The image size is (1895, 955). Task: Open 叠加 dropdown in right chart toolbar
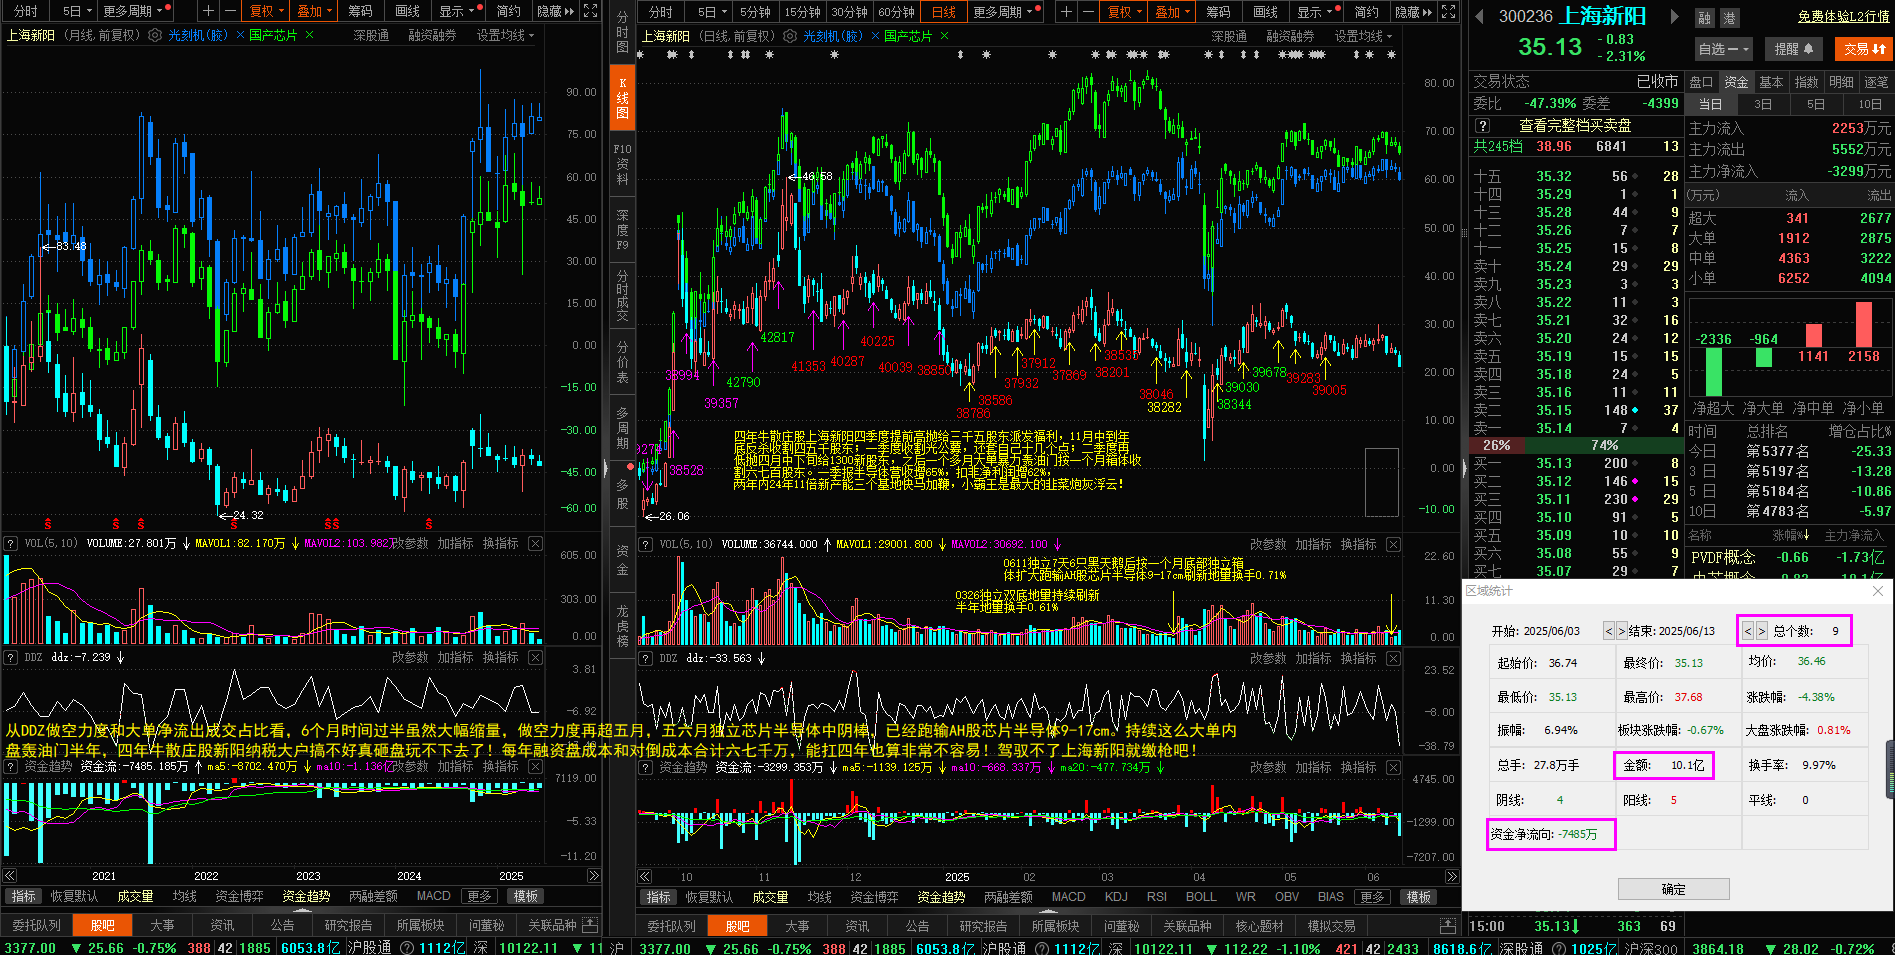pos(1174,12)
